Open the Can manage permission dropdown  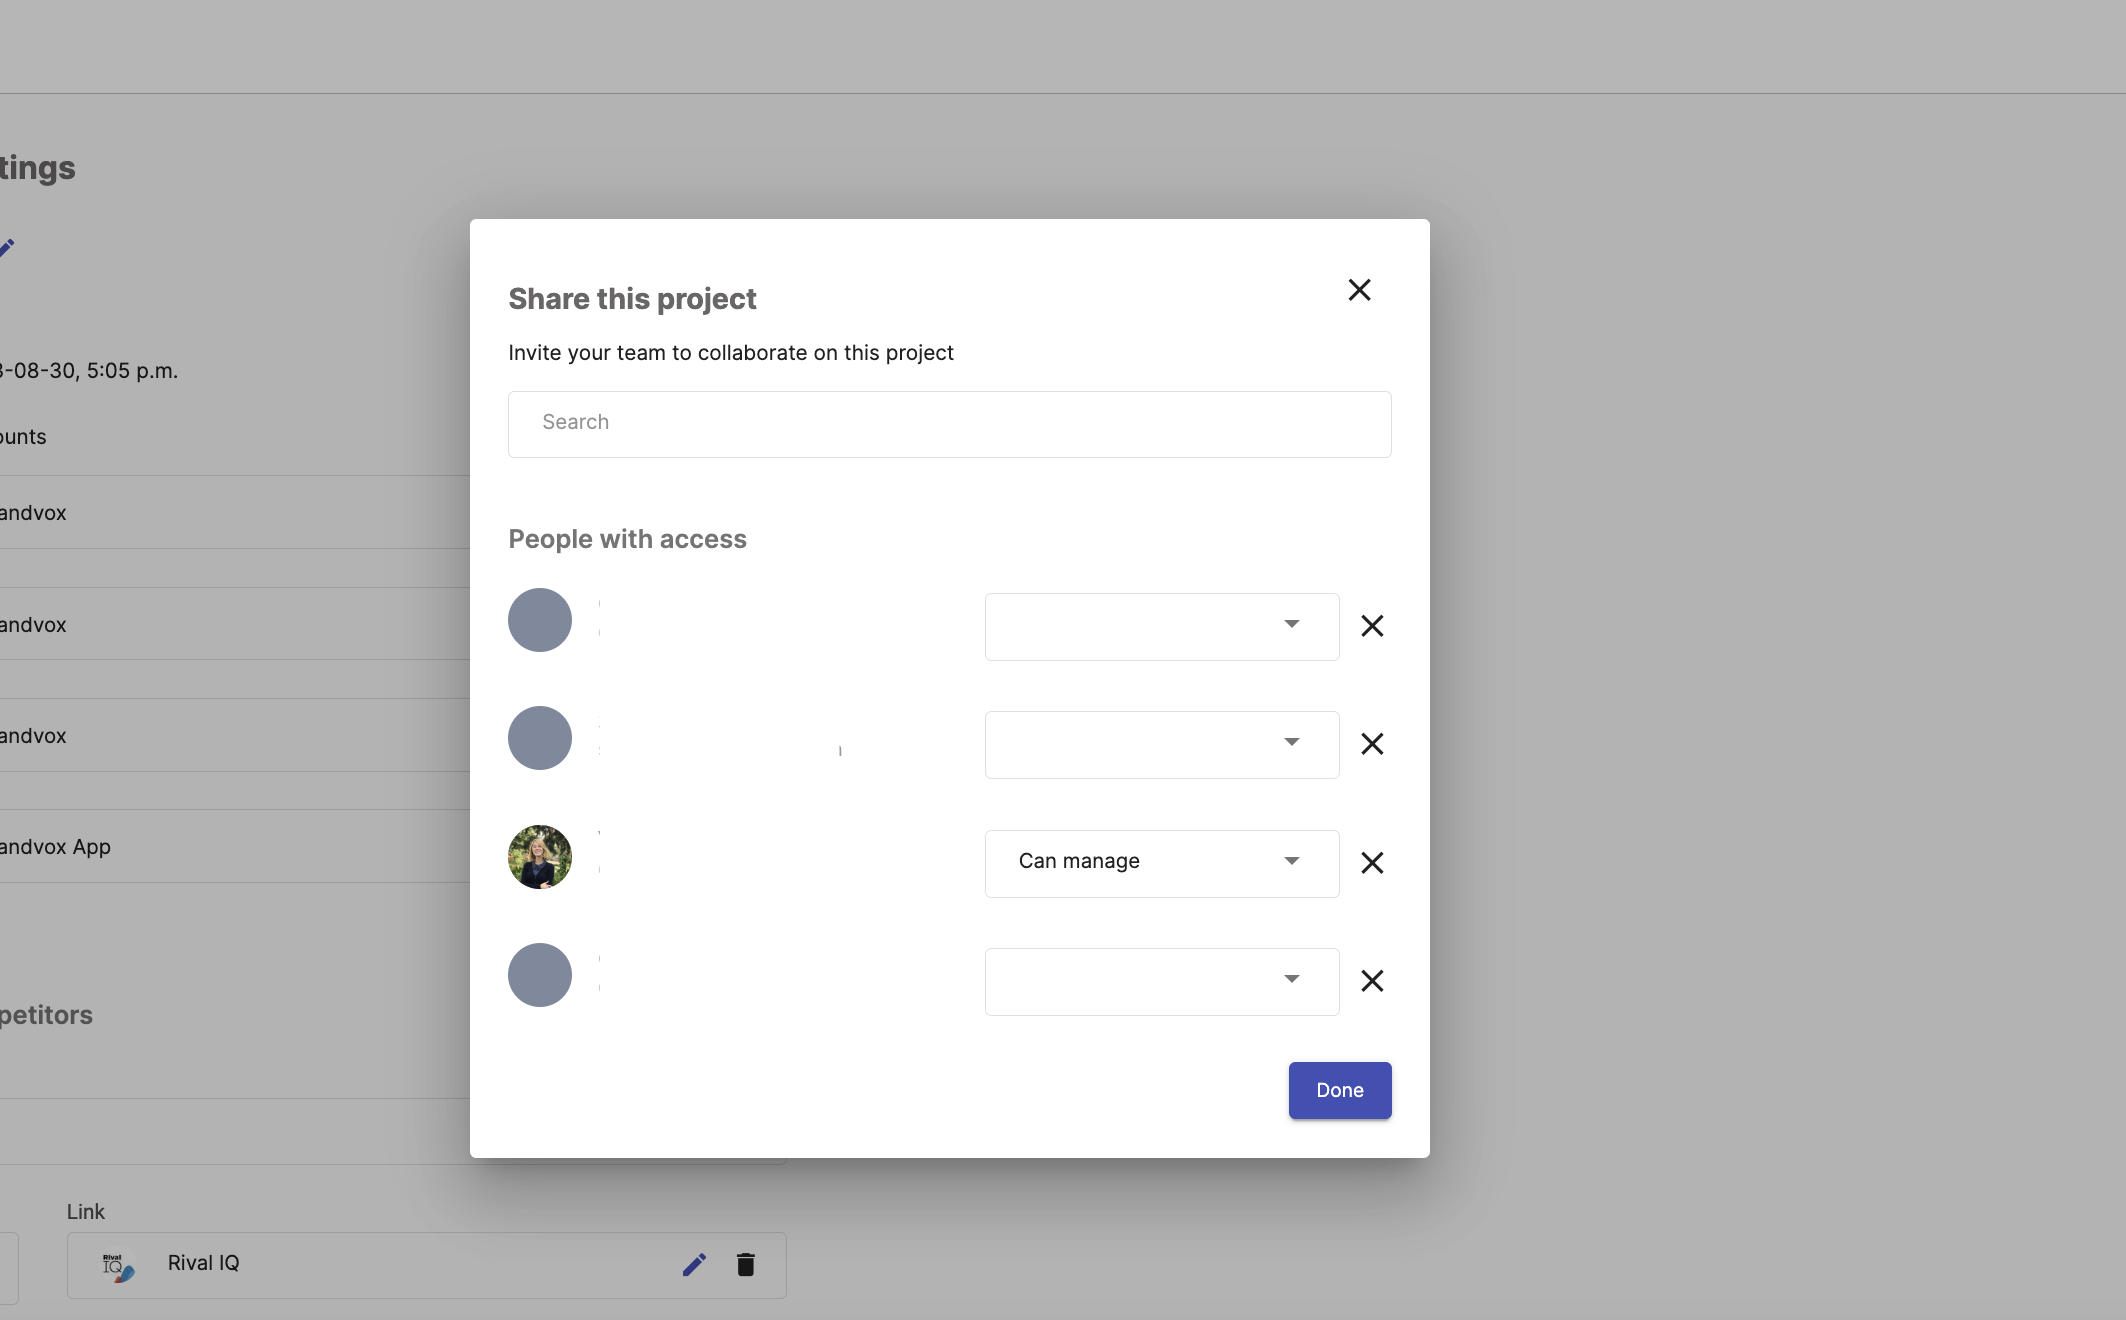[x=1162, y=864]
